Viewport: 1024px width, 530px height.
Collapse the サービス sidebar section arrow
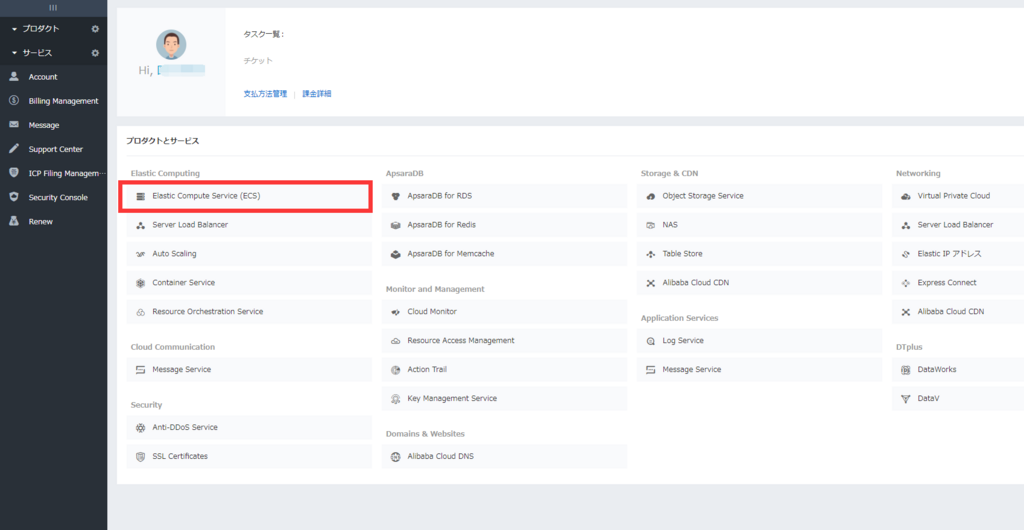click(x=14, y=53)
